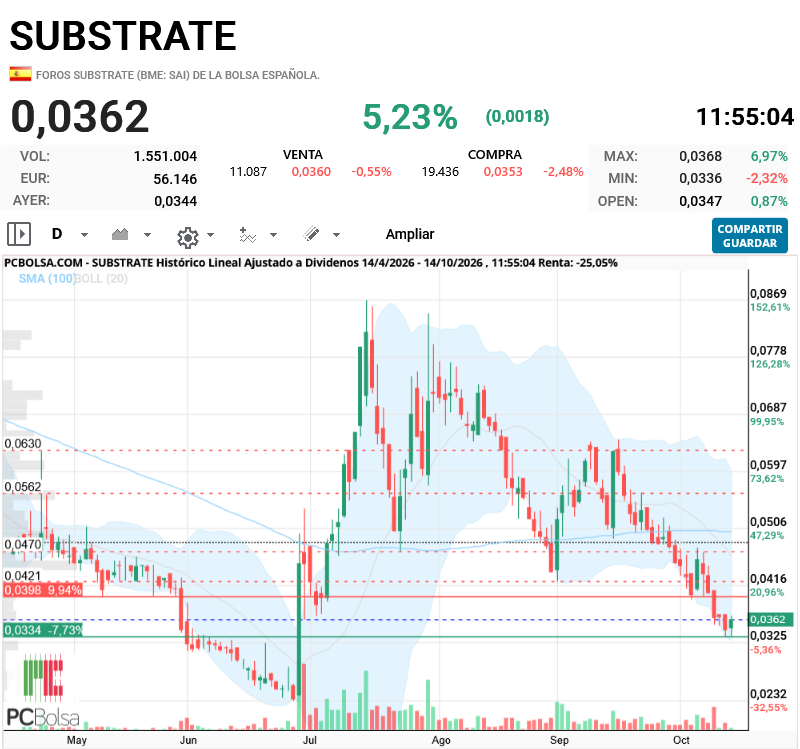Click the 5,23% change percentage
This screenshot has height=749, width=800.
coord(410,117)
